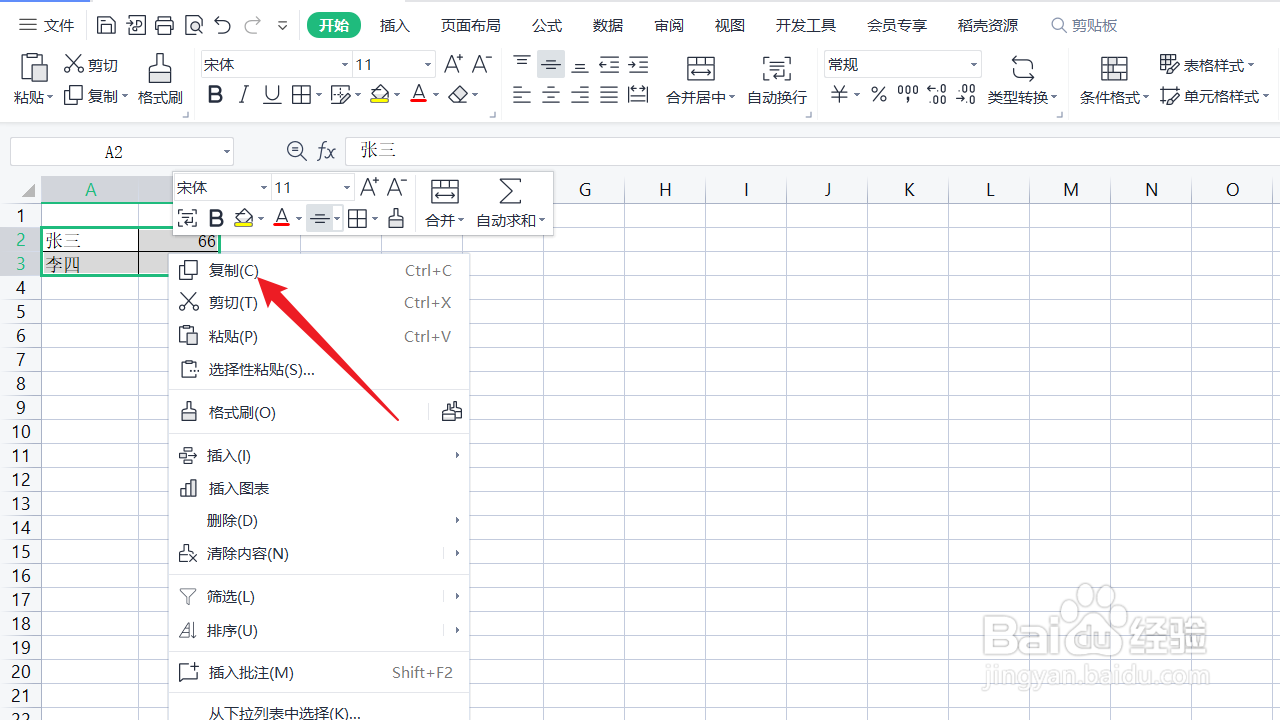This screenshot has width=1280, height=720.
Task: Switch to the 插入 ribbon tab
Action: pyautogui.click(x=395, y=25)
